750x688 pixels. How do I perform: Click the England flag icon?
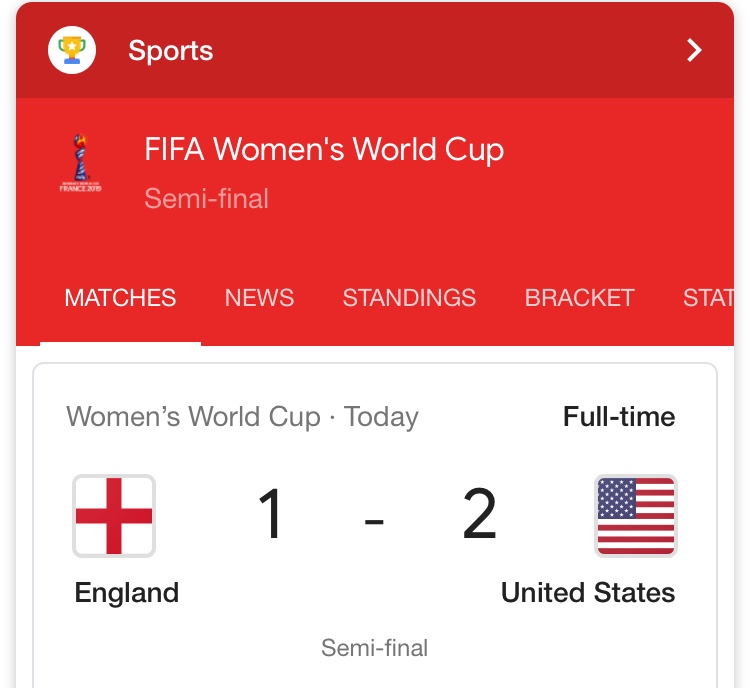pyautogui.click(x=114, y=516)
